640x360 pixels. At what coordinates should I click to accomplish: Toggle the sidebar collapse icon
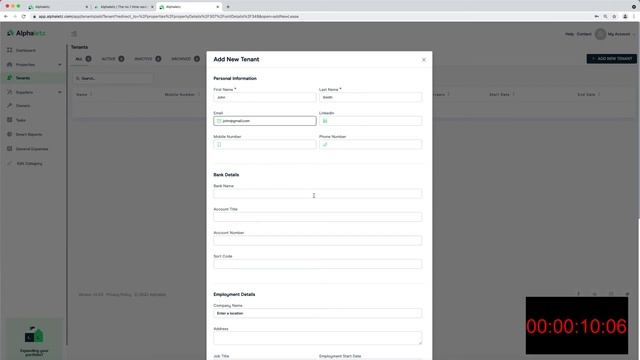click(x=74, y=33)
